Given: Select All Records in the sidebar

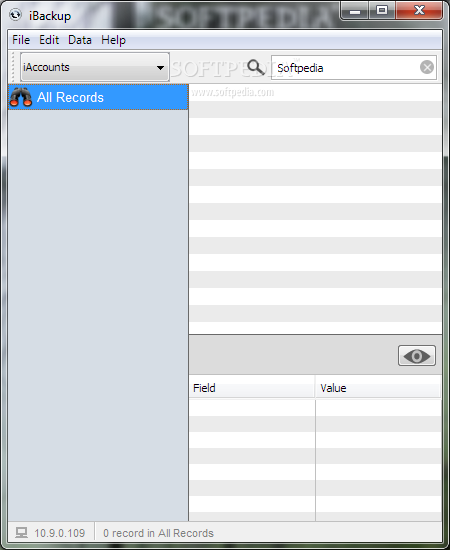Looking at the screenshot, I should pyautogui.click(x=98, y=97).
